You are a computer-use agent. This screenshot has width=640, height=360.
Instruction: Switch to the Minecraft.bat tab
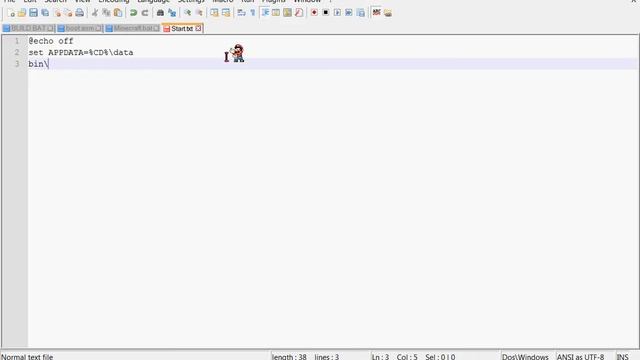pyautogui.click(x=132, y=29)
